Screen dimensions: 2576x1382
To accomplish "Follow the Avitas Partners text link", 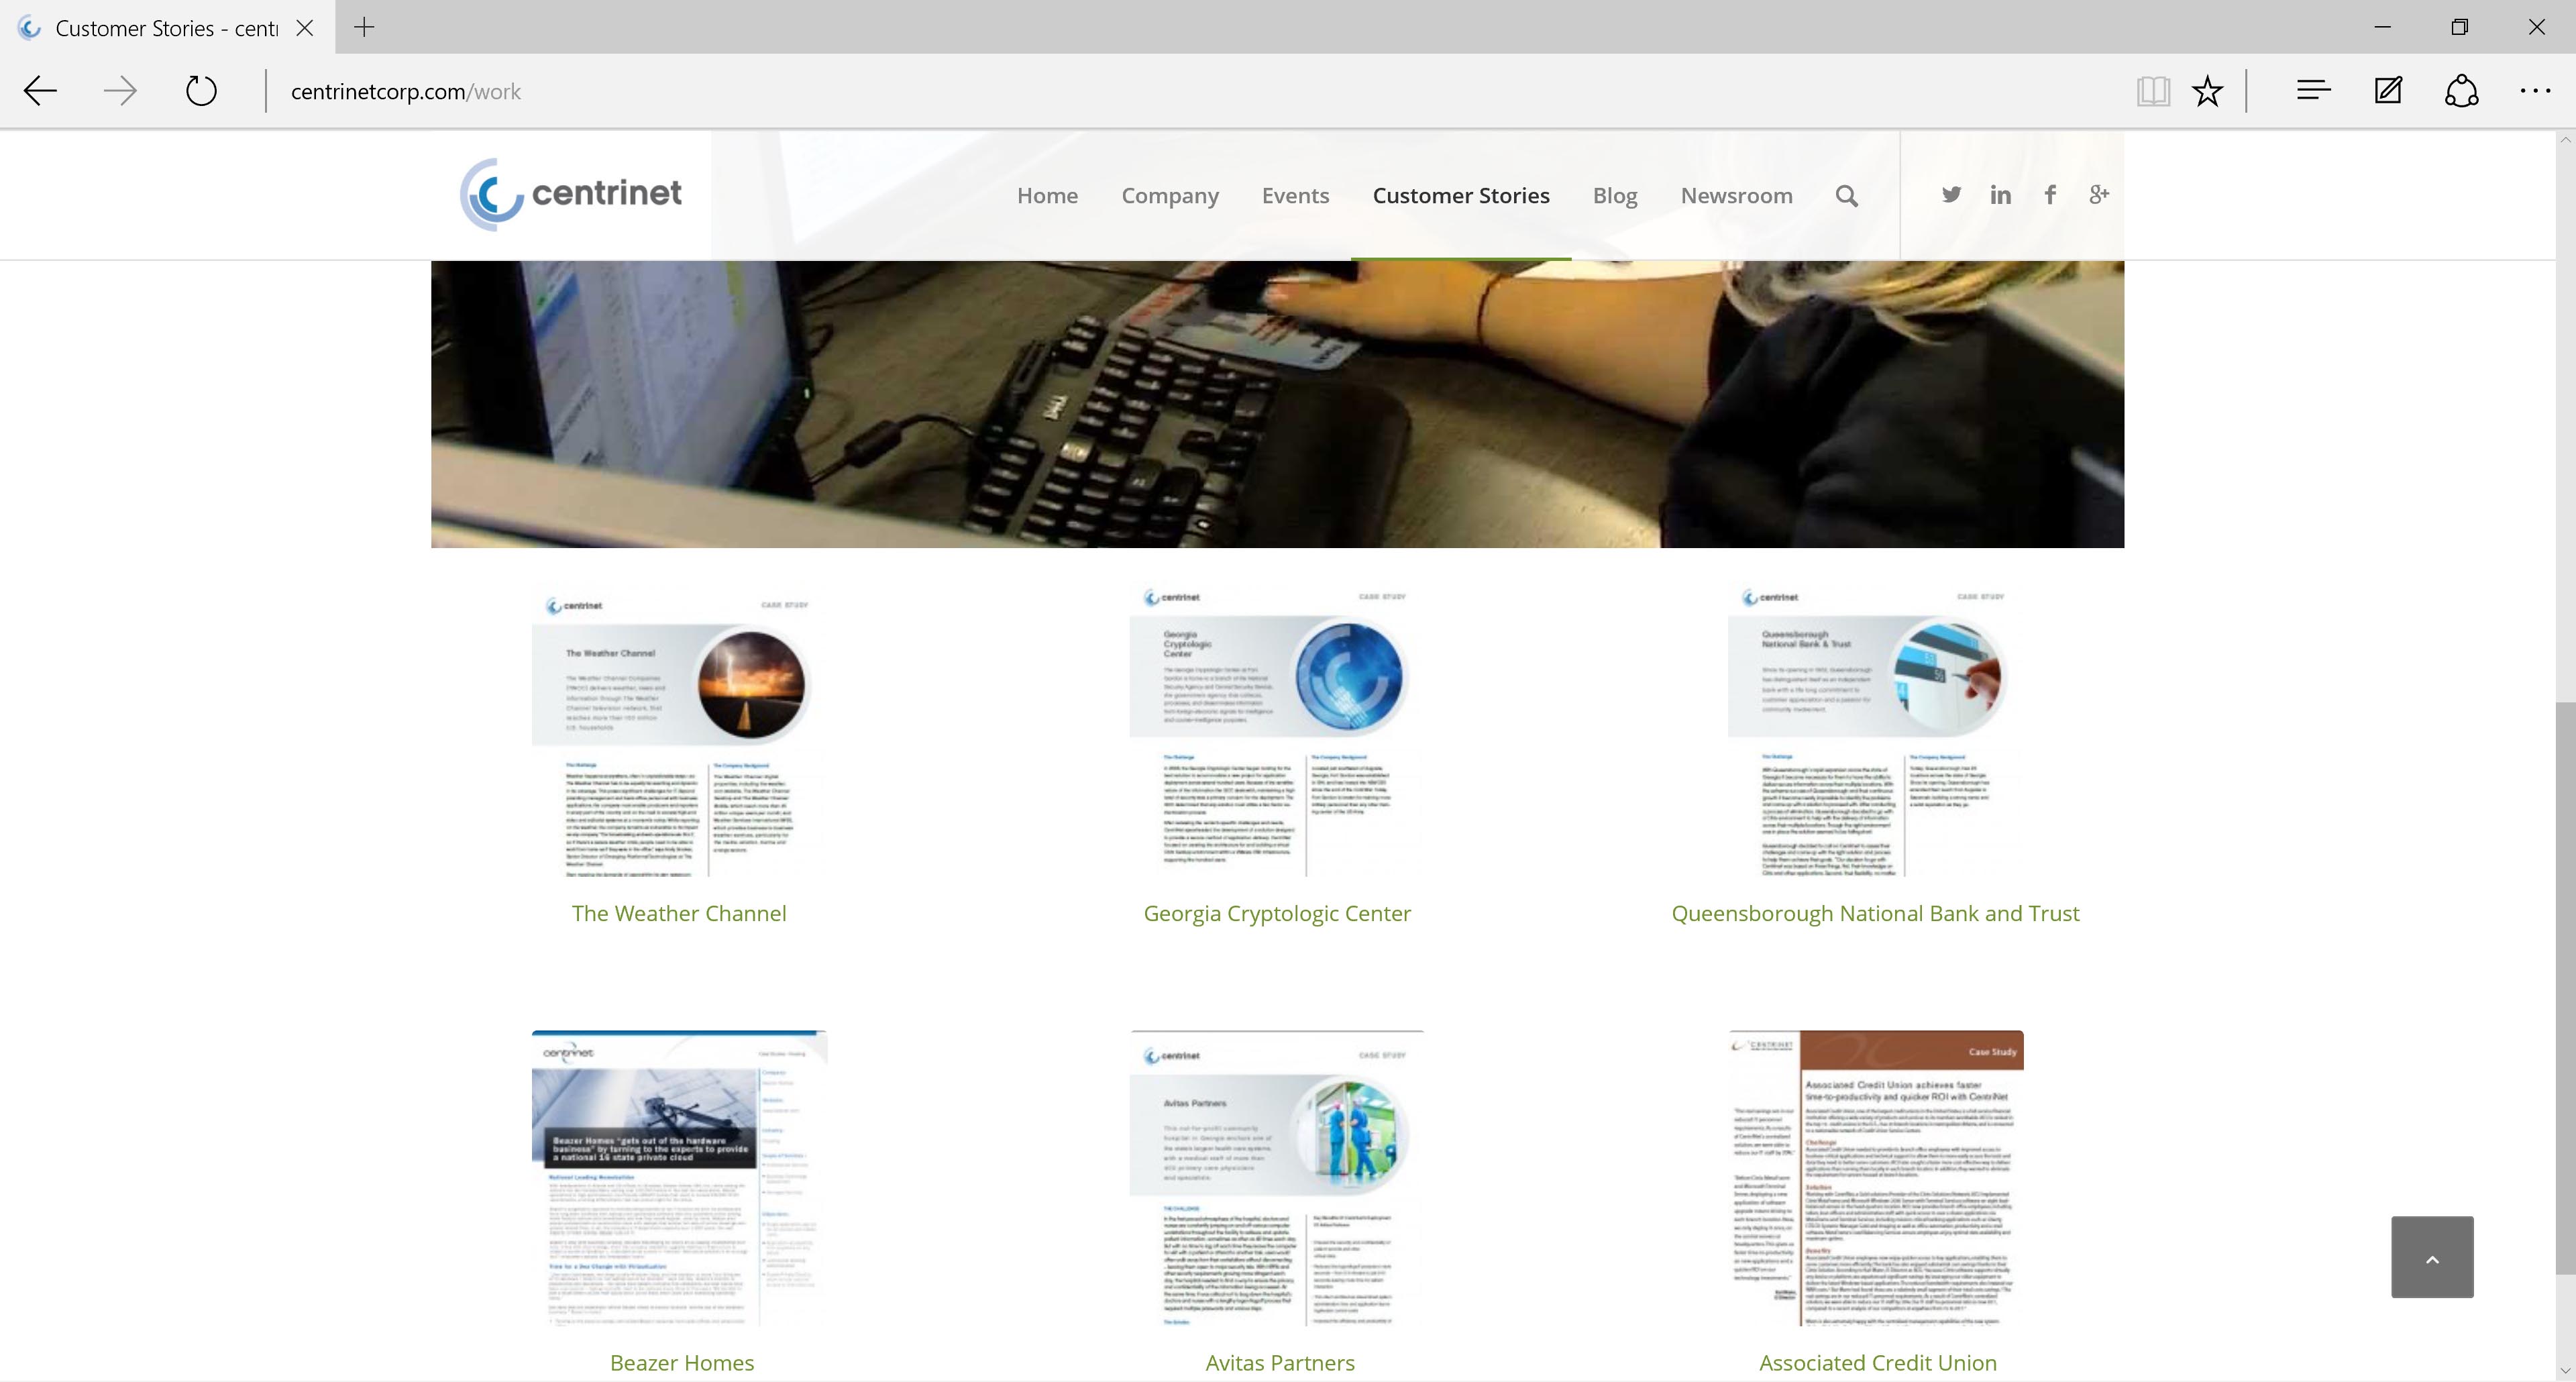I will pyautogui.click(x=1280, y=1362).
